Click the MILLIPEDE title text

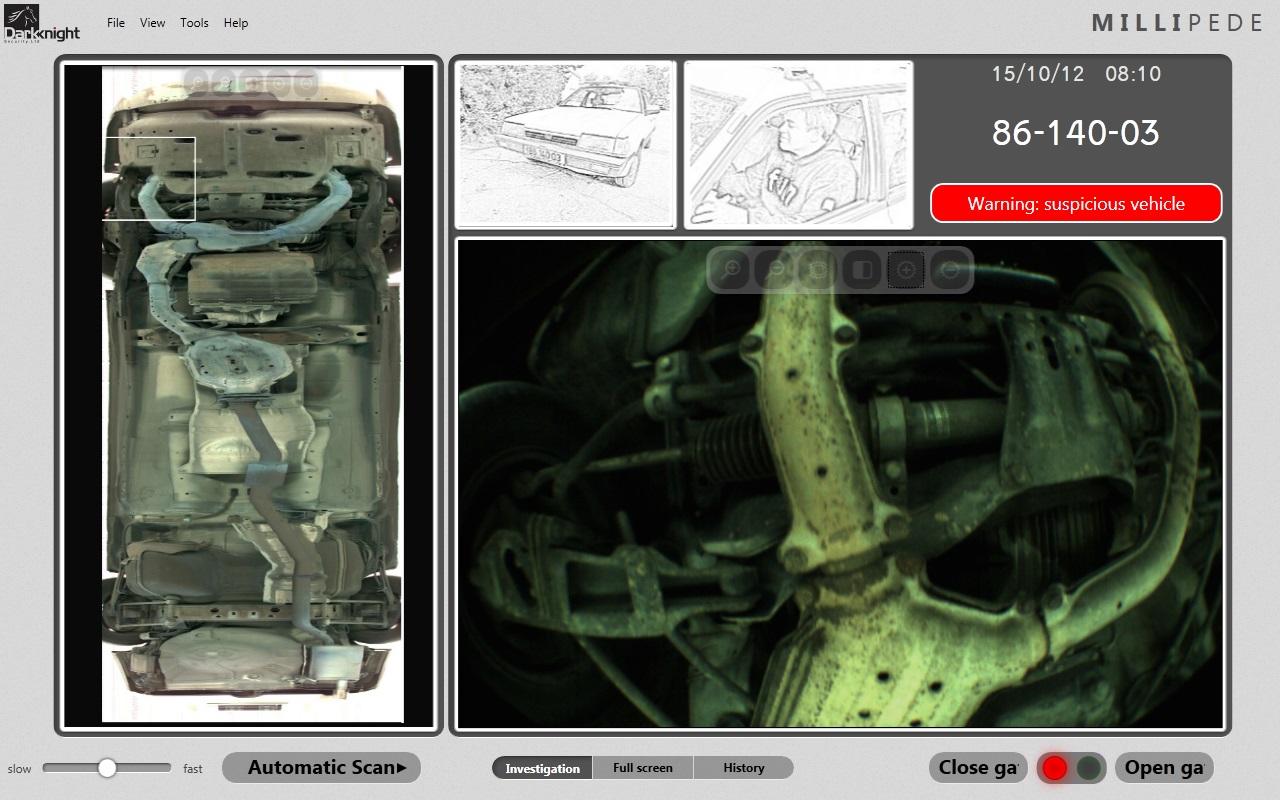pos(1177,23)
